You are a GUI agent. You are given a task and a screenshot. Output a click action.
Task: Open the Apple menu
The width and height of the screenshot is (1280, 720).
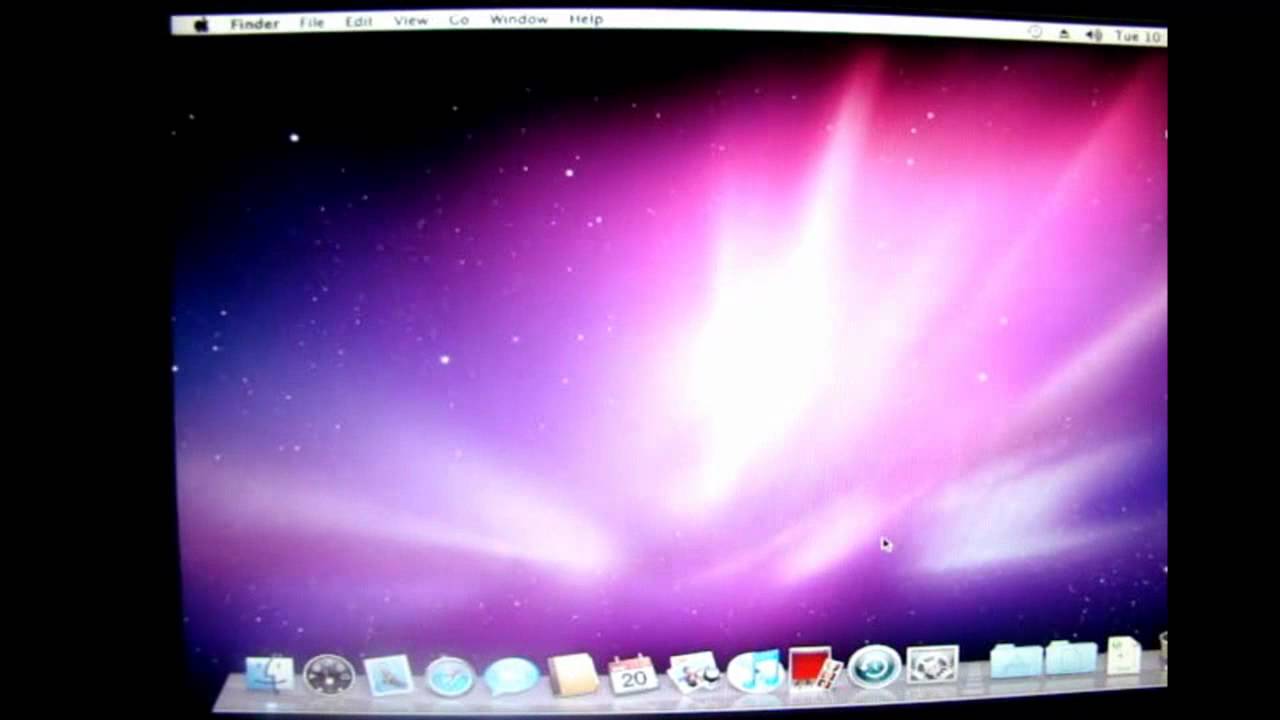[x=201, y=24]
